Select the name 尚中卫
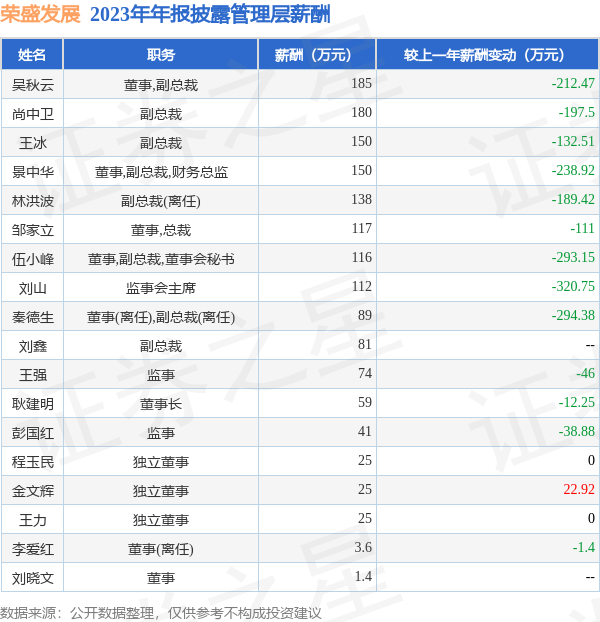The image size is (600, 622). pos(33,114)
